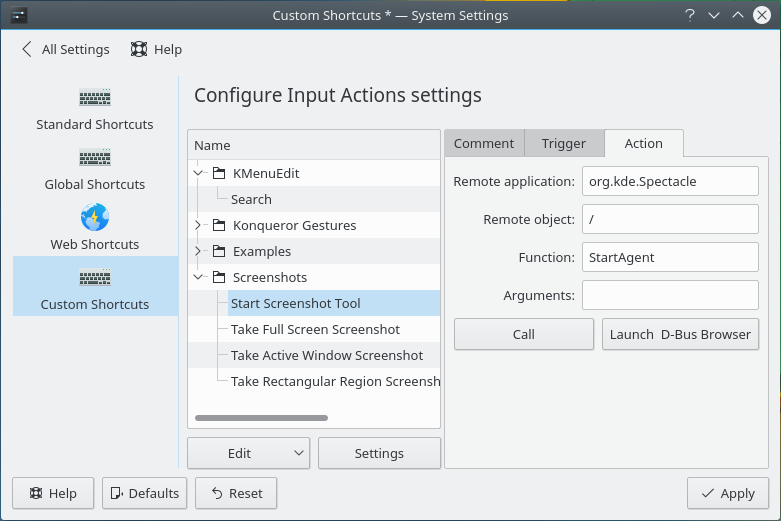This screenshot has height=521, width=781.
Task: Open Web Shortcuts globe icon
Action: coord(95,218)
